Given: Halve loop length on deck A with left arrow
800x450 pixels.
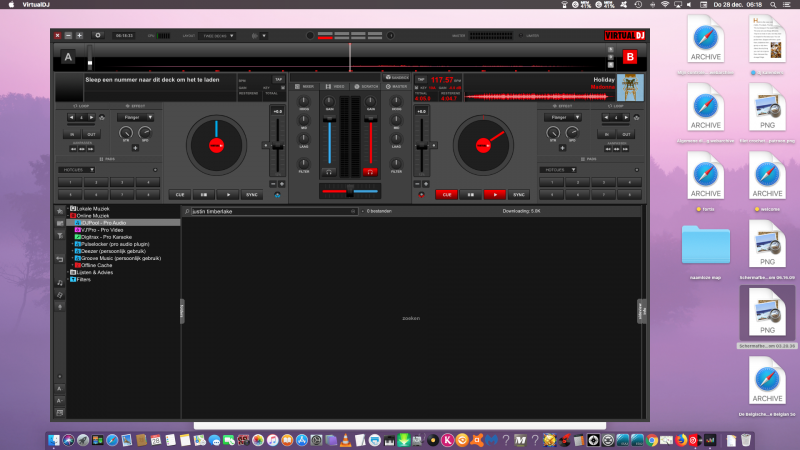Looking at the screenshot, I should pos(71,117).
